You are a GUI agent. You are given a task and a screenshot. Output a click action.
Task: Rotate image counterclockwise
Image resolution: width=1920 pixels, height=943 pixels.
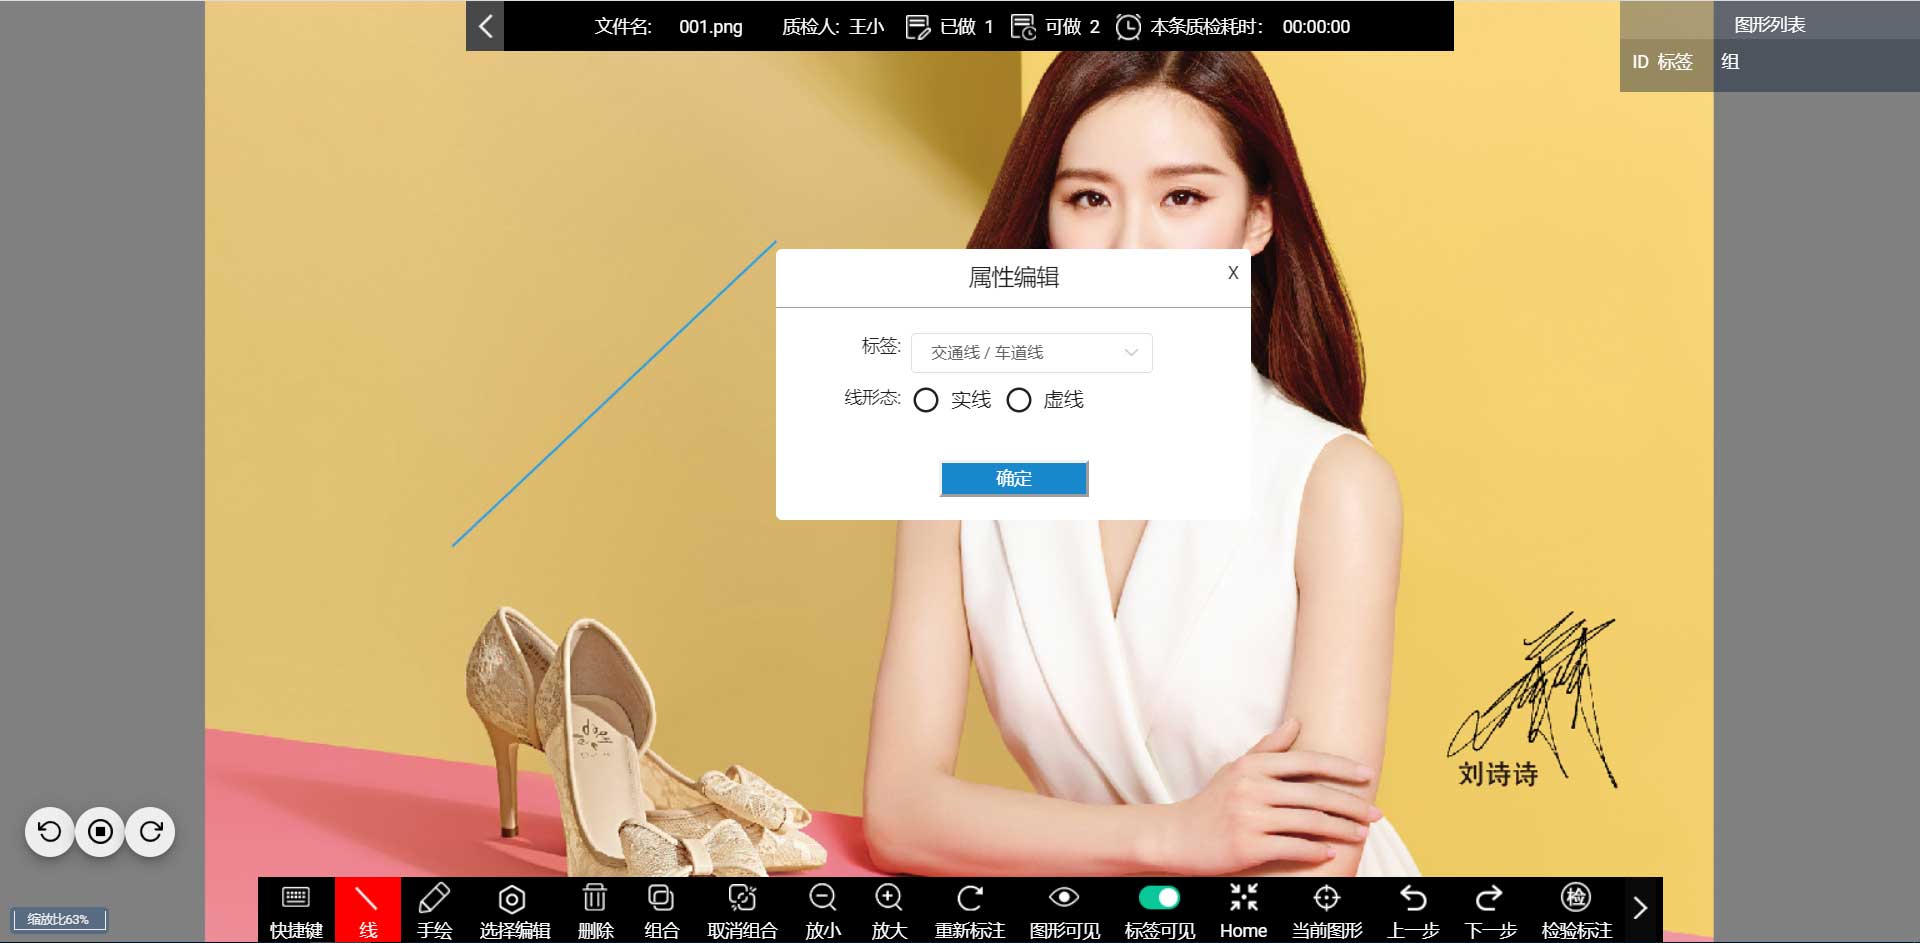point(49,832)
